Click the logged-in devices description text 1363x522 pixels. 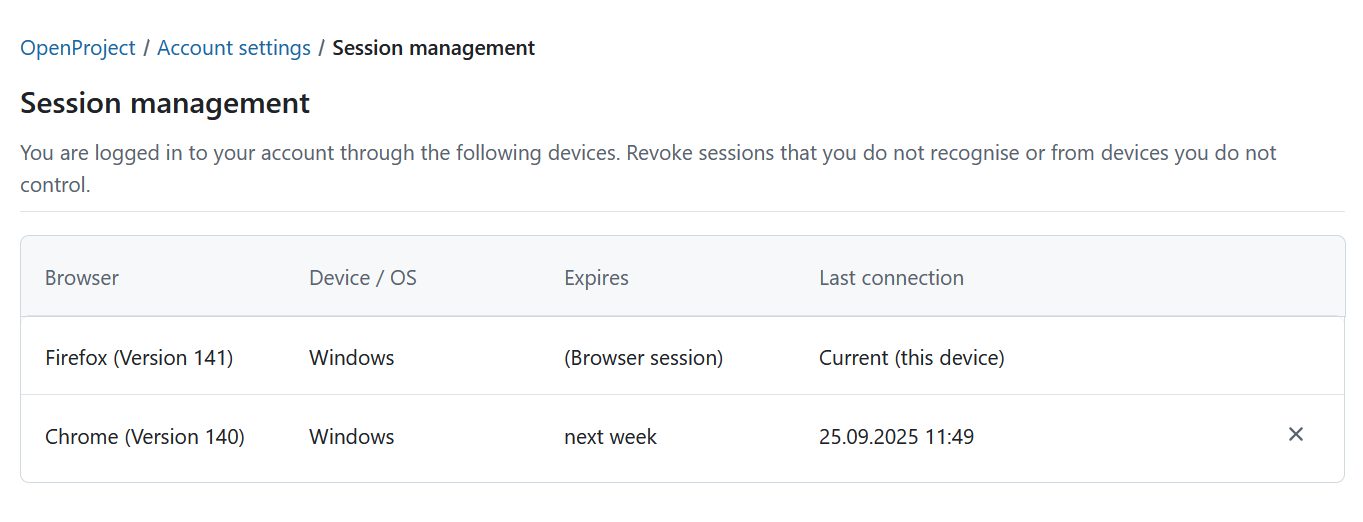[x=648, y=154]
